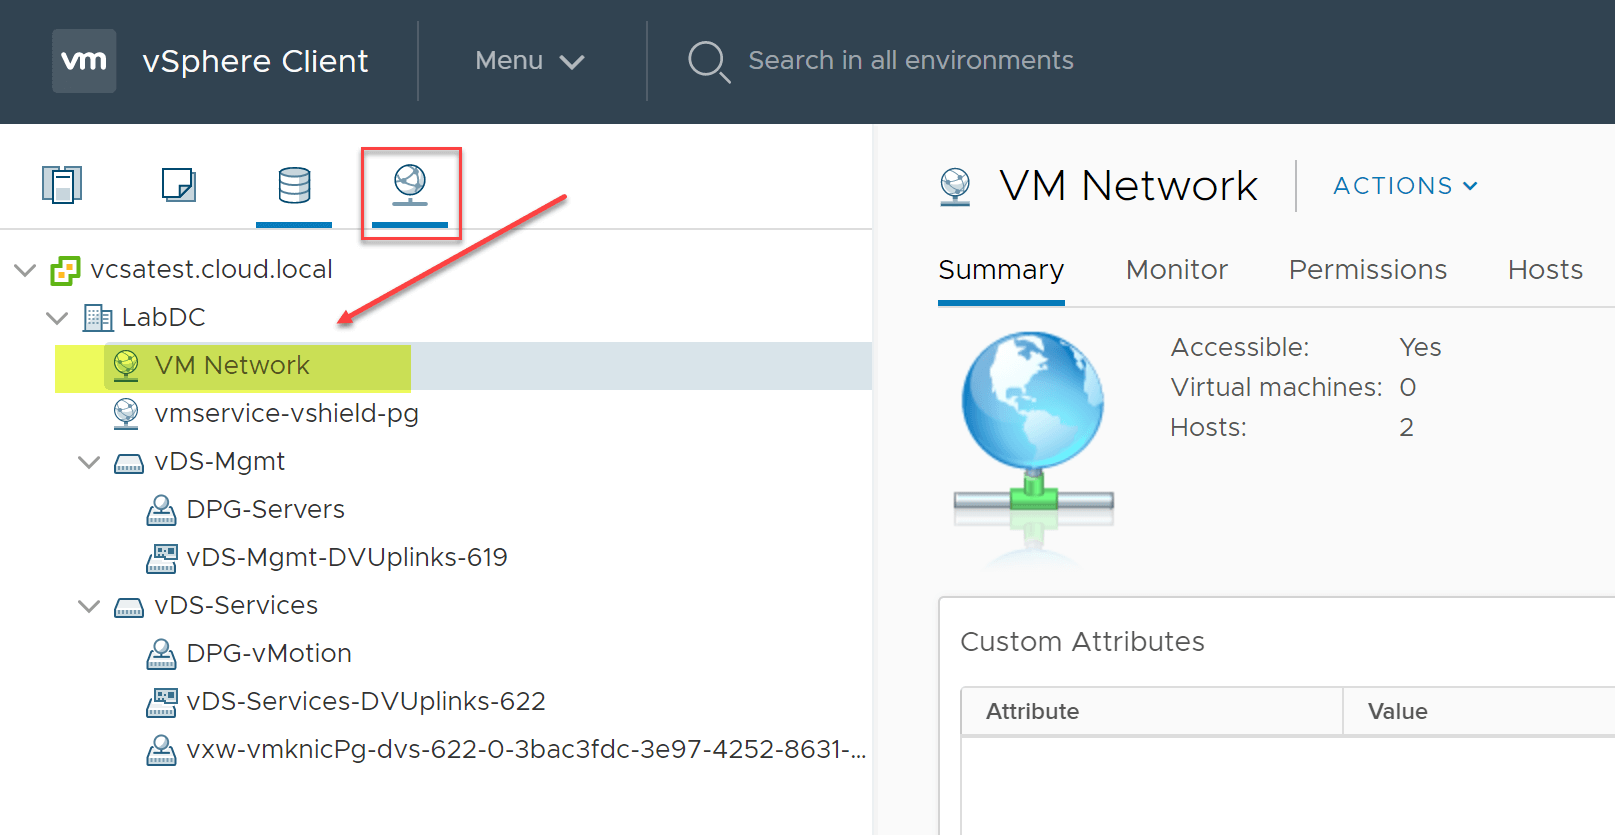Image resolution: width=1615 pixels, height=835 pixels.
Task: Click the Hosts count 2
Action: coord(1406,427)
